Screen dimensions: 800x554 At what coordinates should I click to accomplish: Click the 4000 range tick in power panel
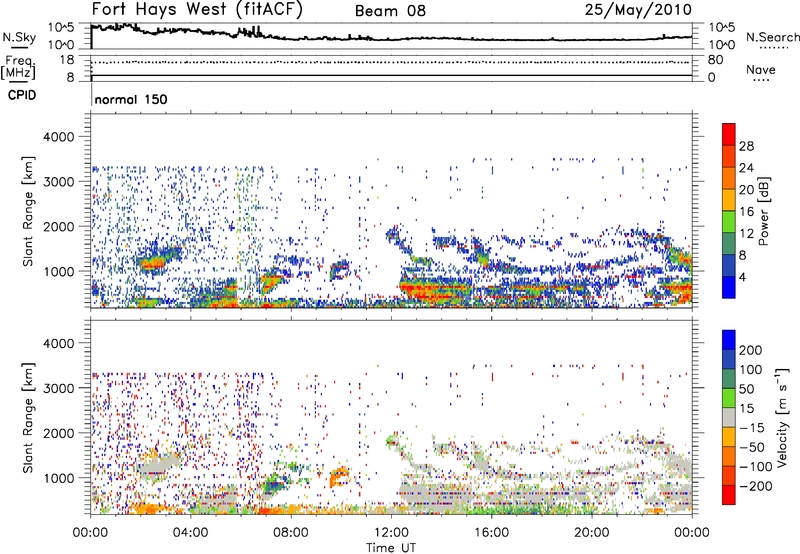coord(58,137)
